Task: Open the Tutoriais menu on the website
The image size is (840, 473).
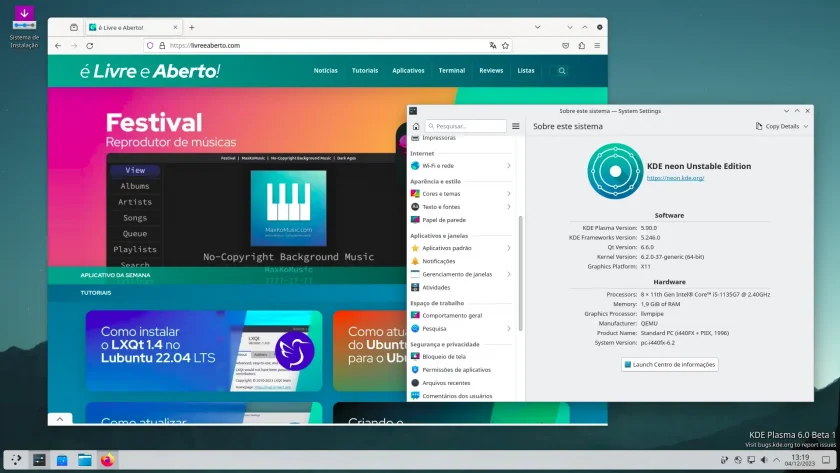Action: pyautogui.click(x=365, y=71)
